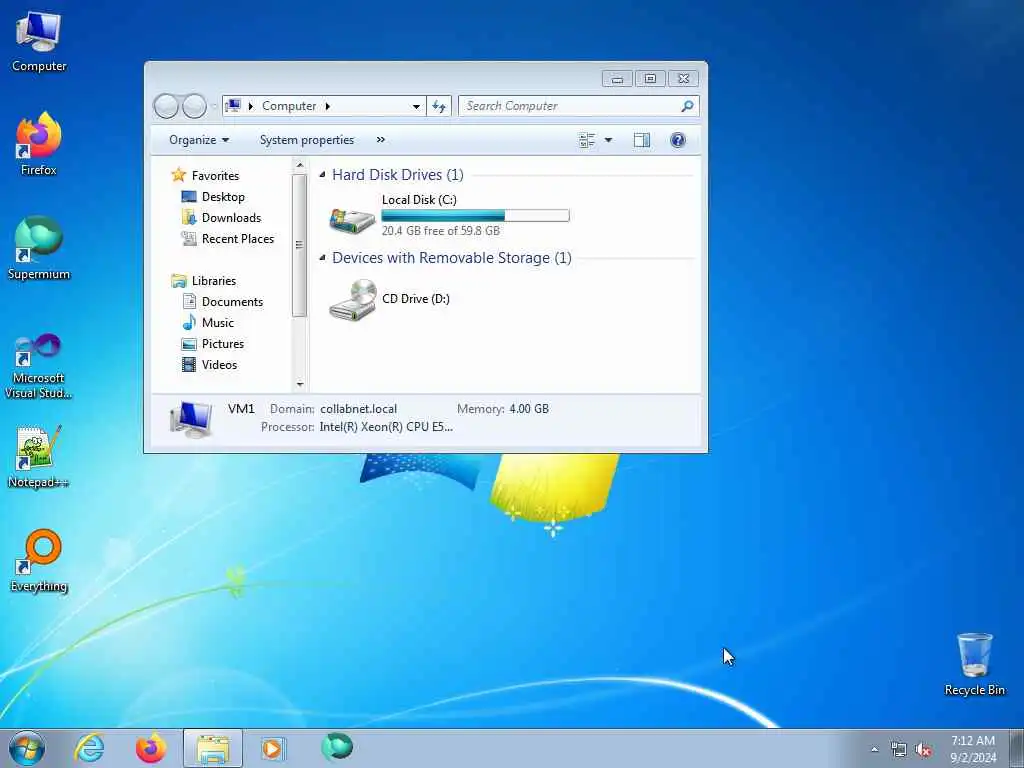The height and width of the screenshot is (768, 1024).
Task: Click the Explorer Forward navigation button
Action: pyautogui.click(x=194, y=106)
